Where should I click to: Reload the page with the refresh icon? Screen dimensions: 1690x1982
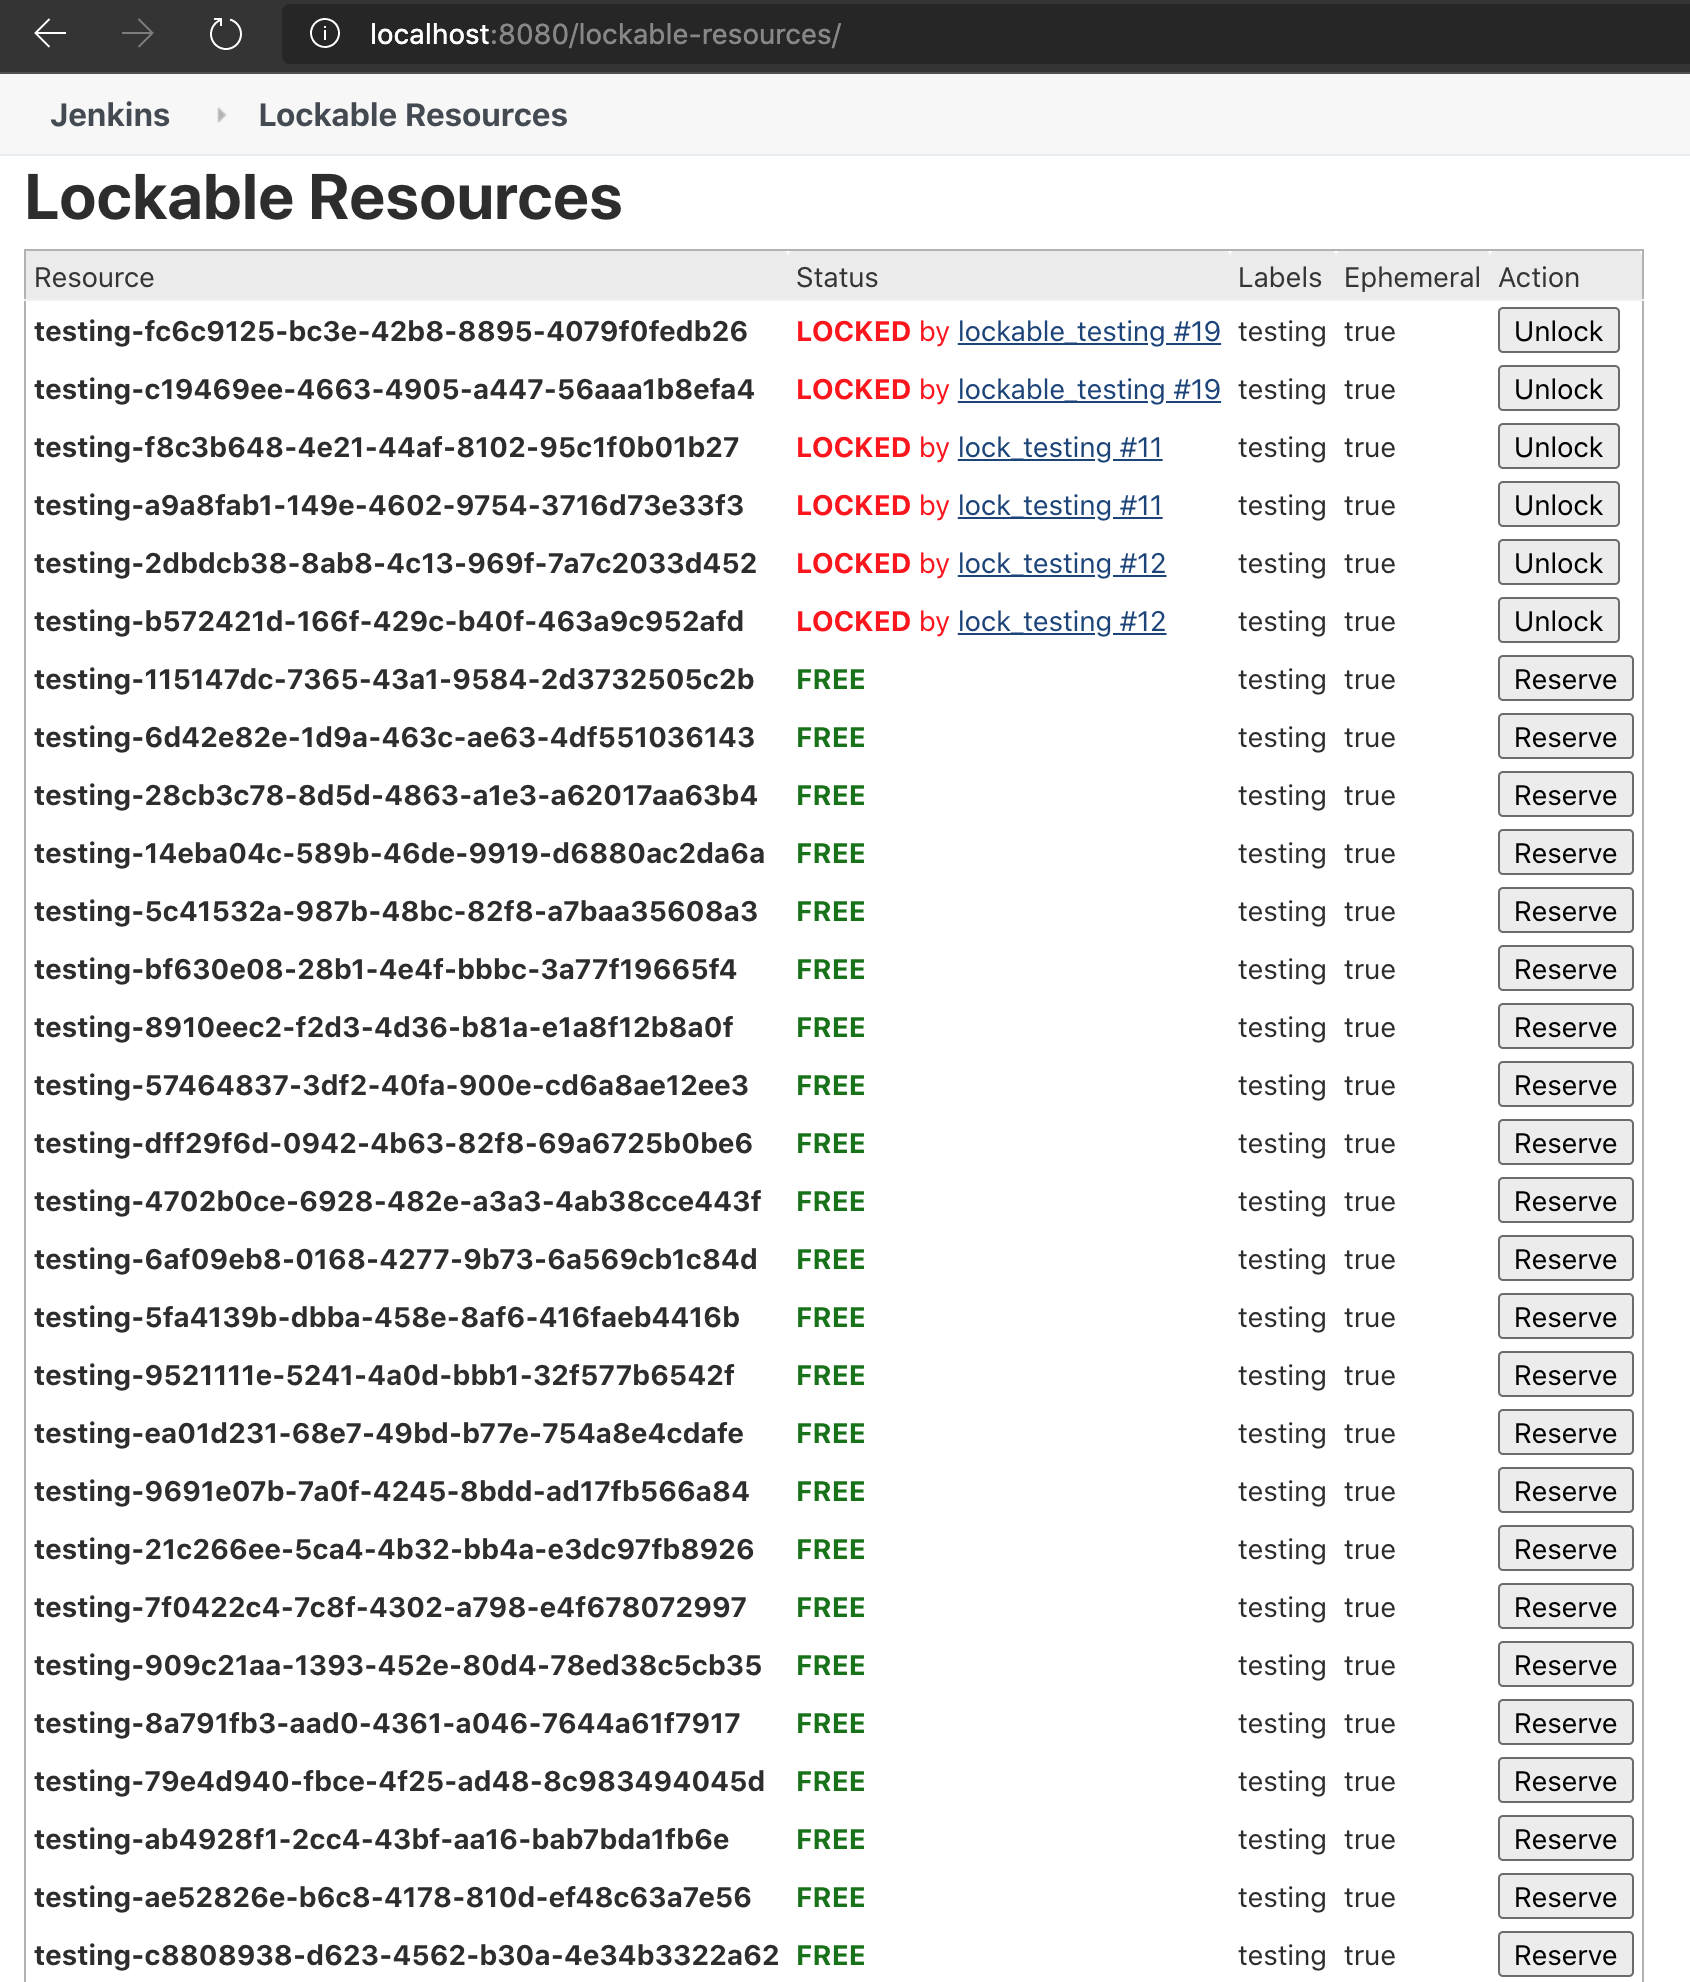pyautogui.click(x=226, y=34)
